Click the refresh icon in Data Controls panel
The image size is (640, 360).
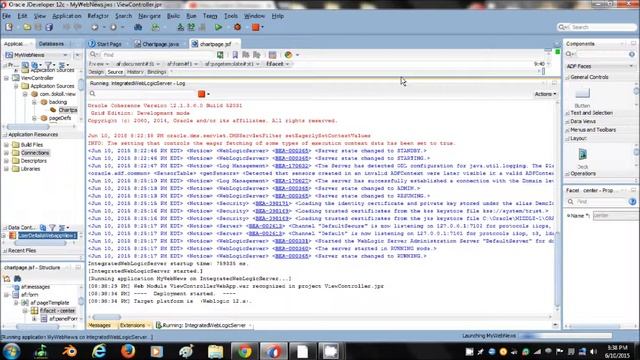click(43, 227)
